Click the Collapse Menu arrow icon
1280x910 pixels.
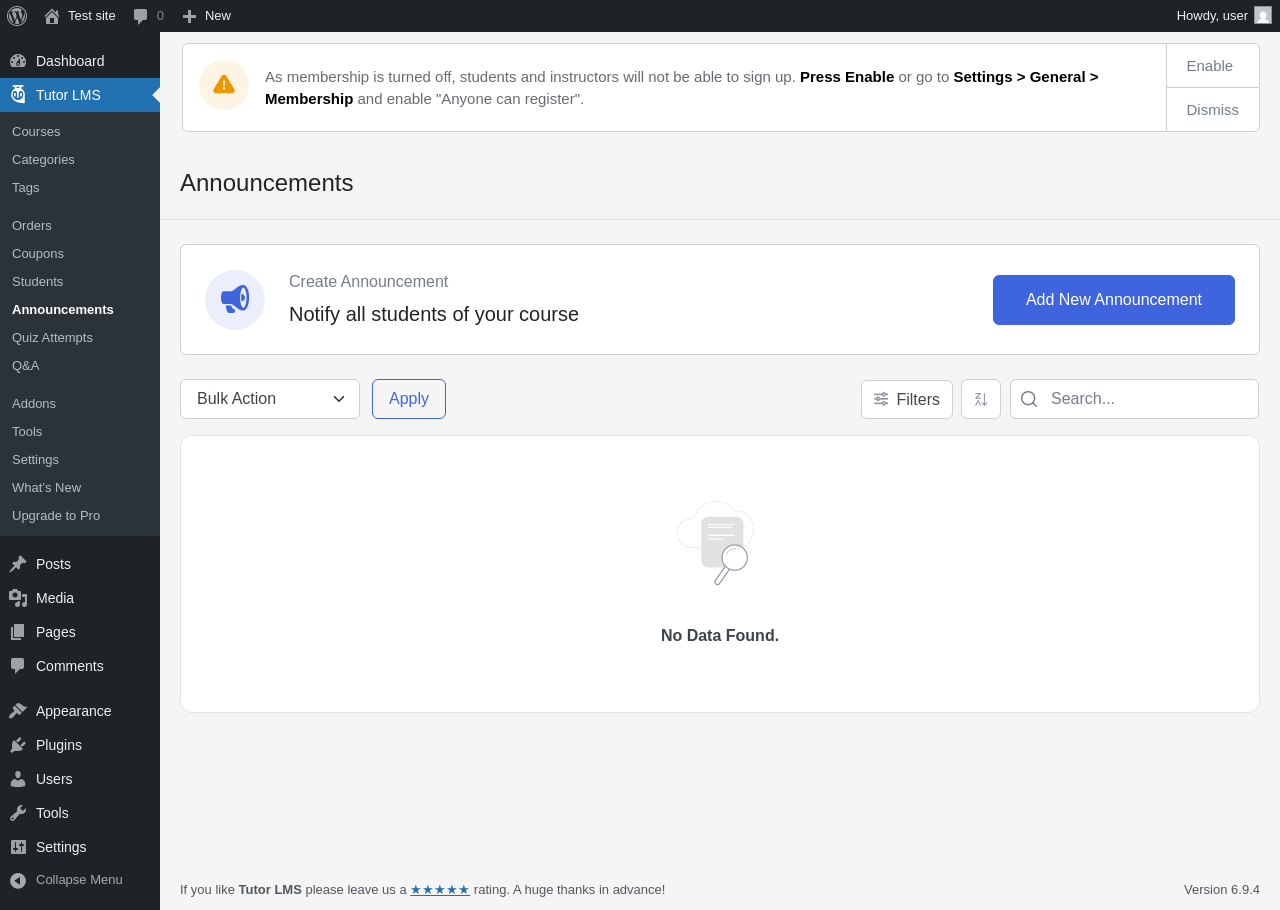pos(18,881)
